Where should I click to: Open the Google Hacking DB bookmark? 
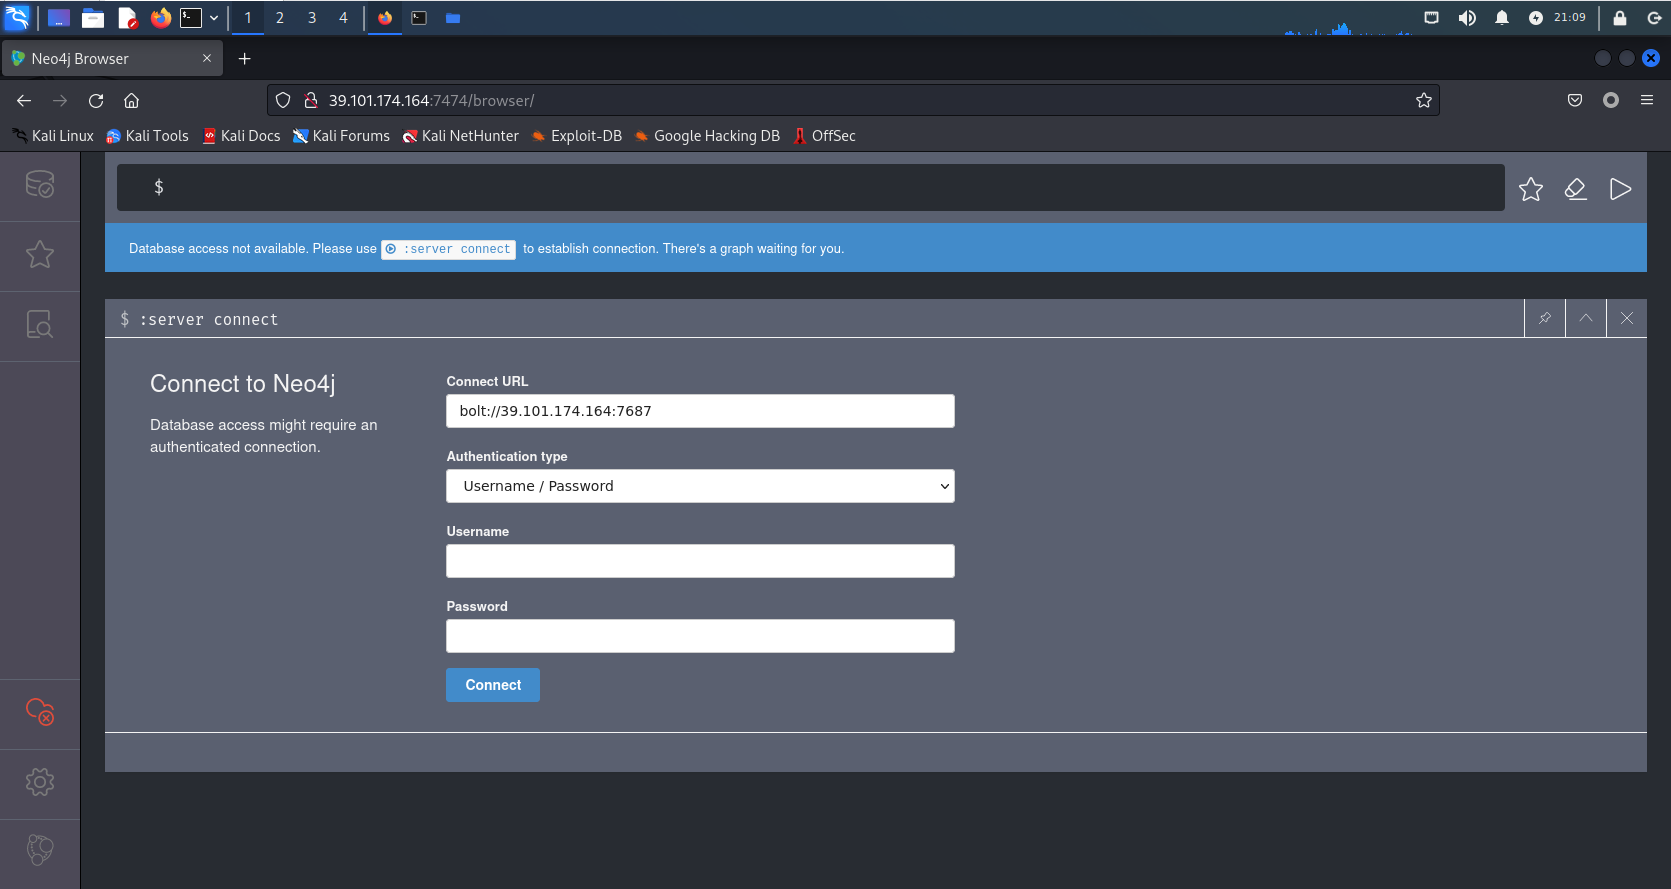[x=707, y=136]
